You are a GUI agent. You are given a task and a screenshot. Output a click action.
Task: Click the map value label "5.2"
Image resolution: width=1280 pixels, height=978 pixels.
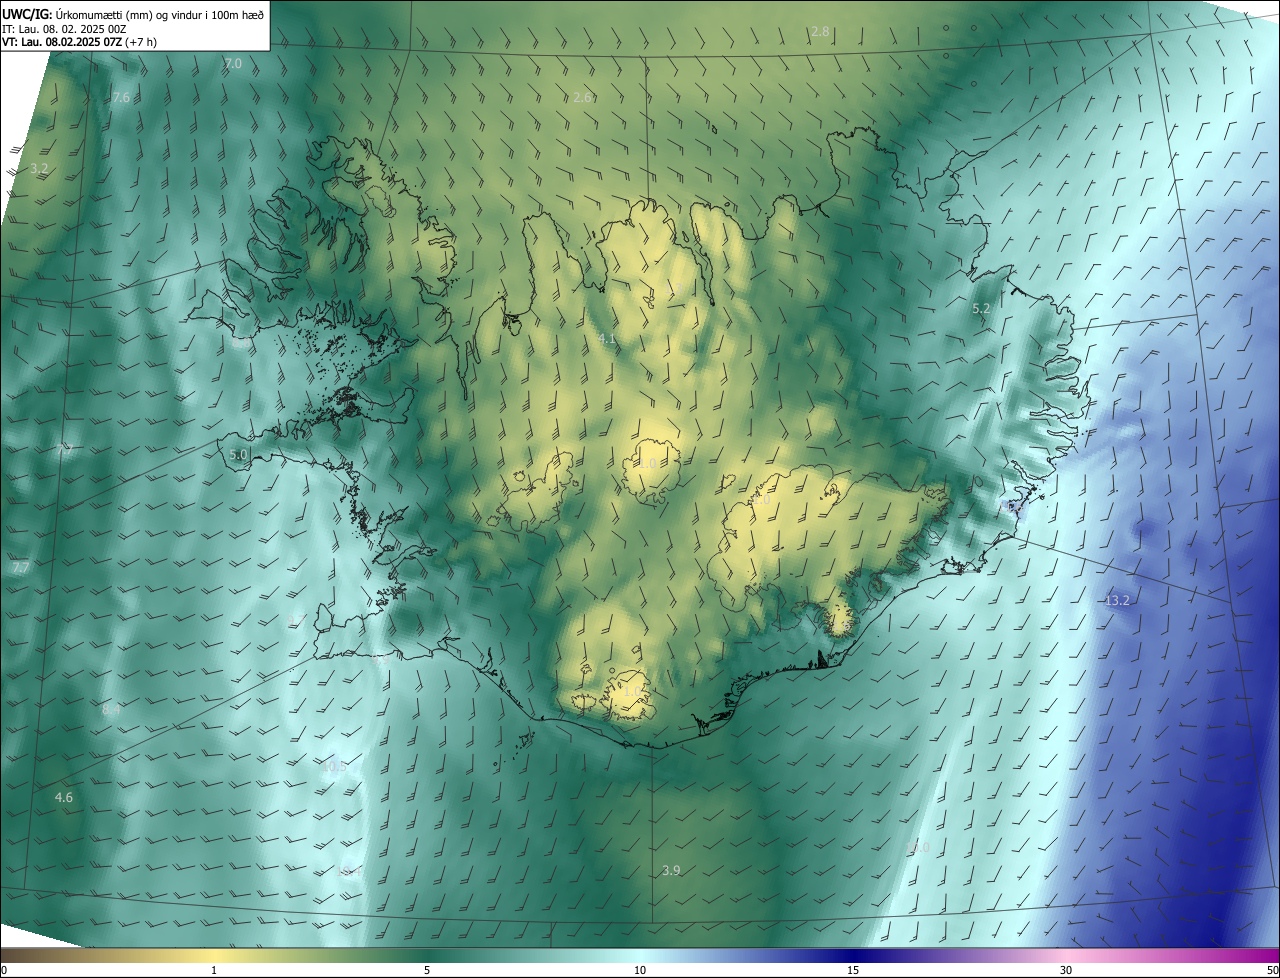(981, 310)
